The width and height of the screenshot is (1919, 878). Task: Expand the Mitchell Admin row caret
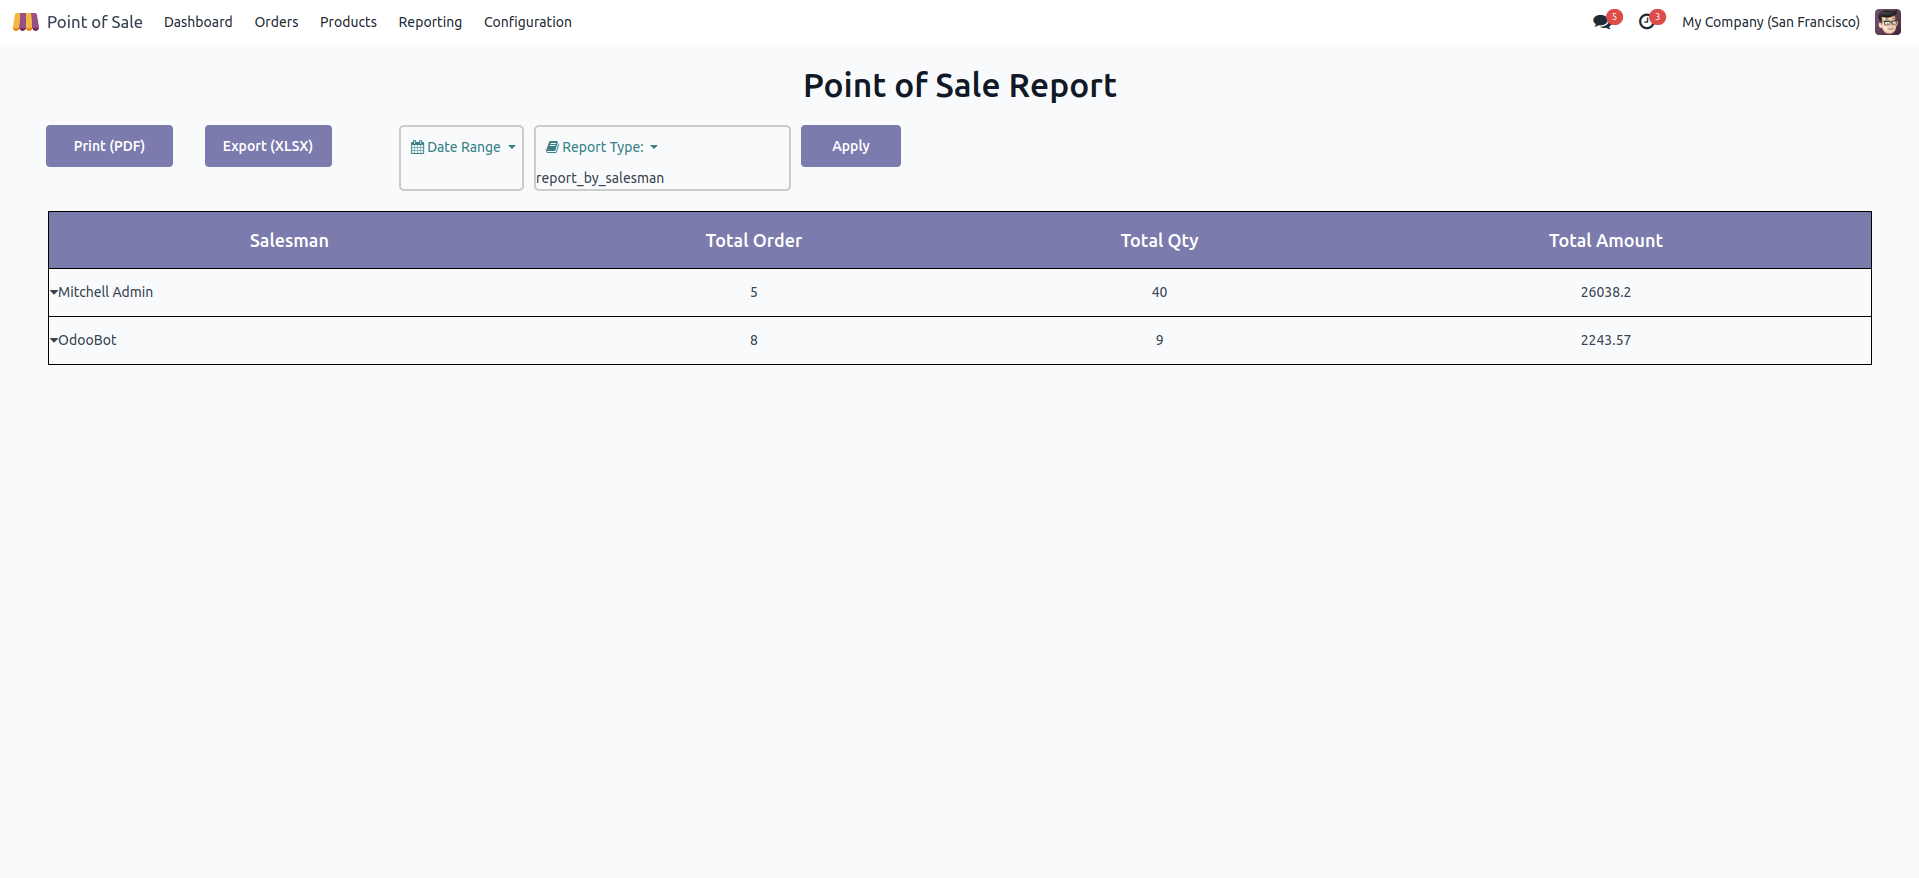click(54, 292)
